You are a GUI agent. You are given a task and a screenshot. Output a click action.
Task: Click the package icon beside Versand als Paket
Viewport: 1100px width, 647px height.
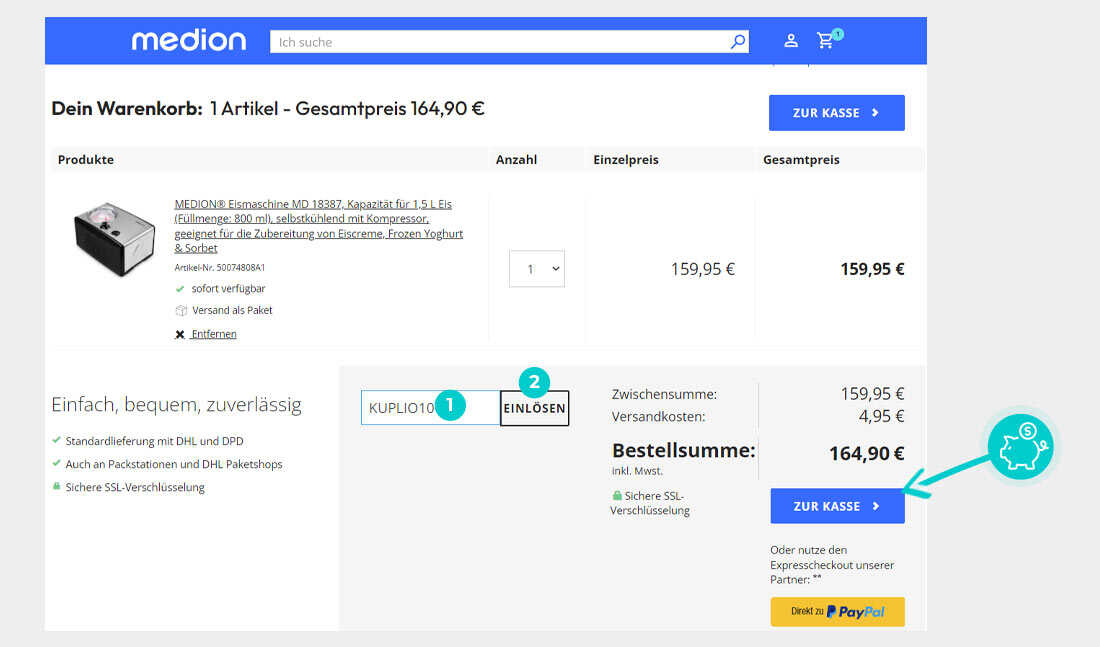[x=181, y=310]
